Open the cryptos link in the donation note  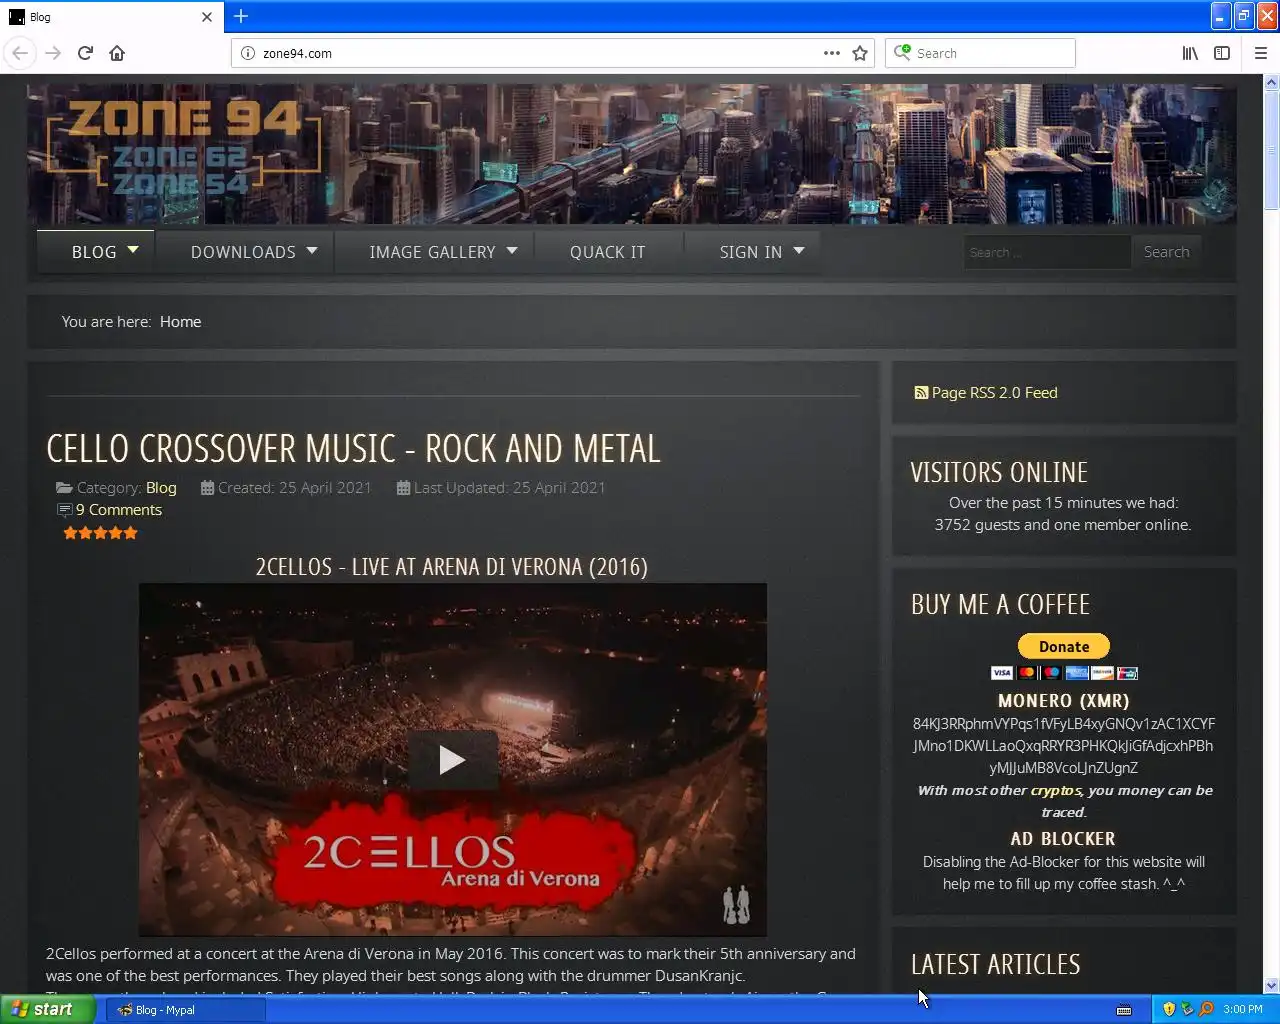tap(1056, 790)
